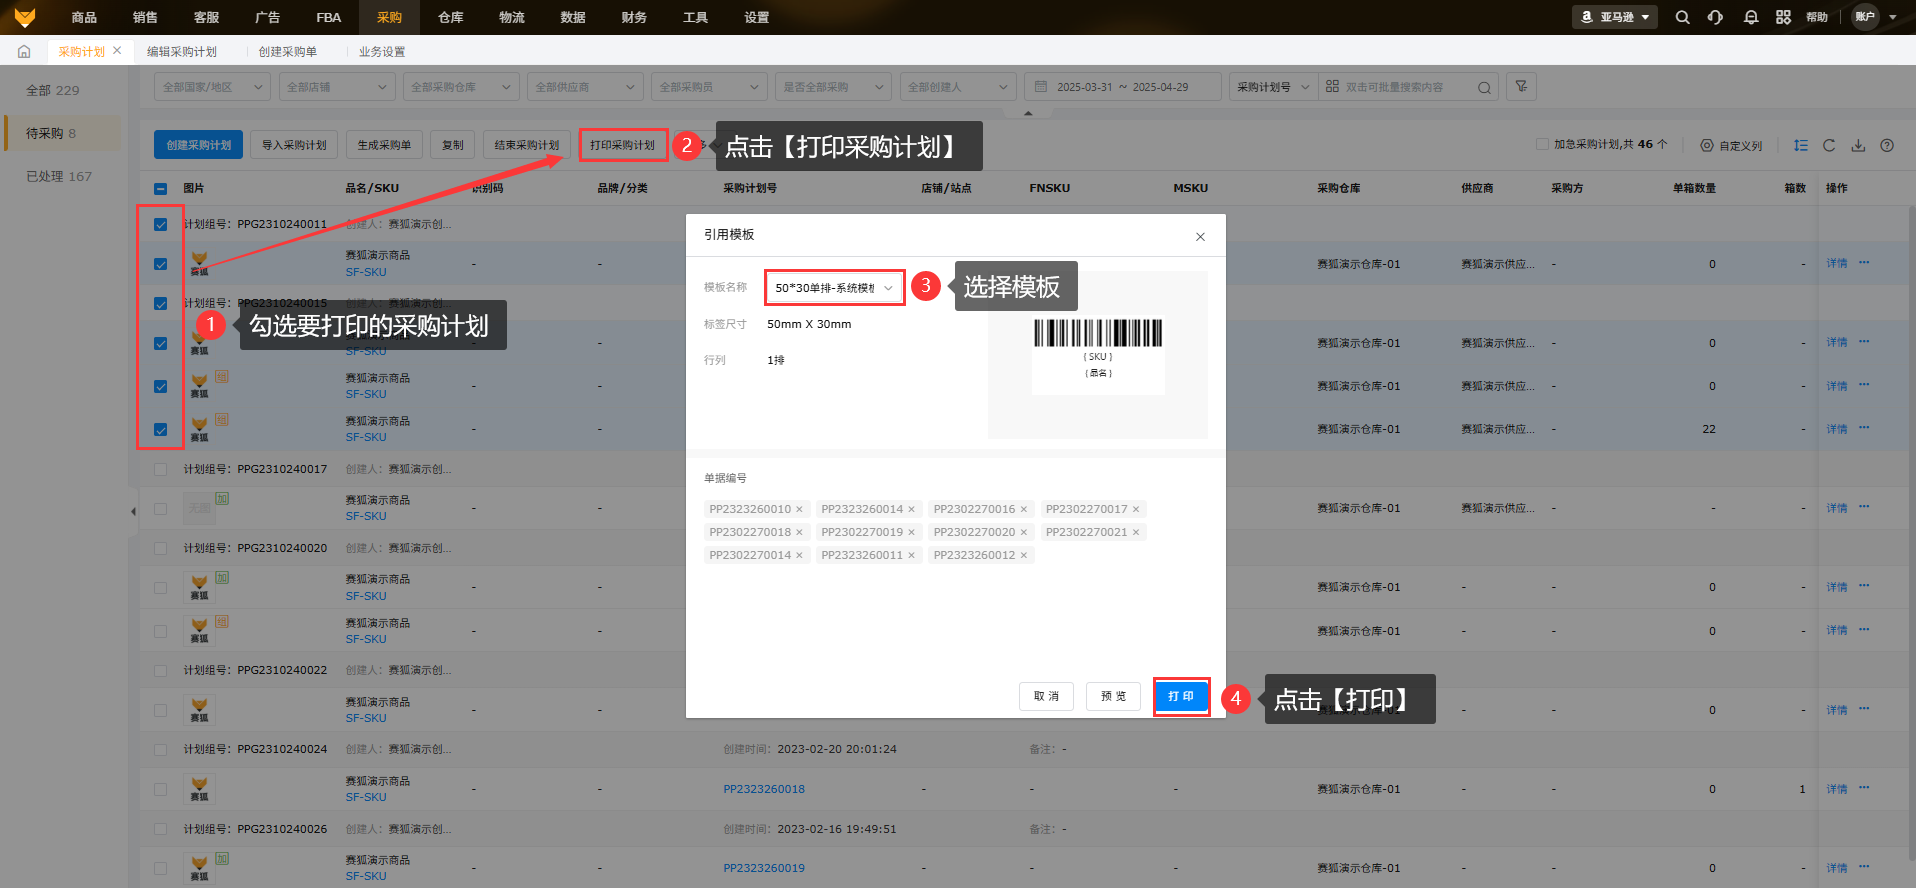Switch to the 创建采购单 tab
This screenshot has width=1916, height=888.
tap(288, 52)
